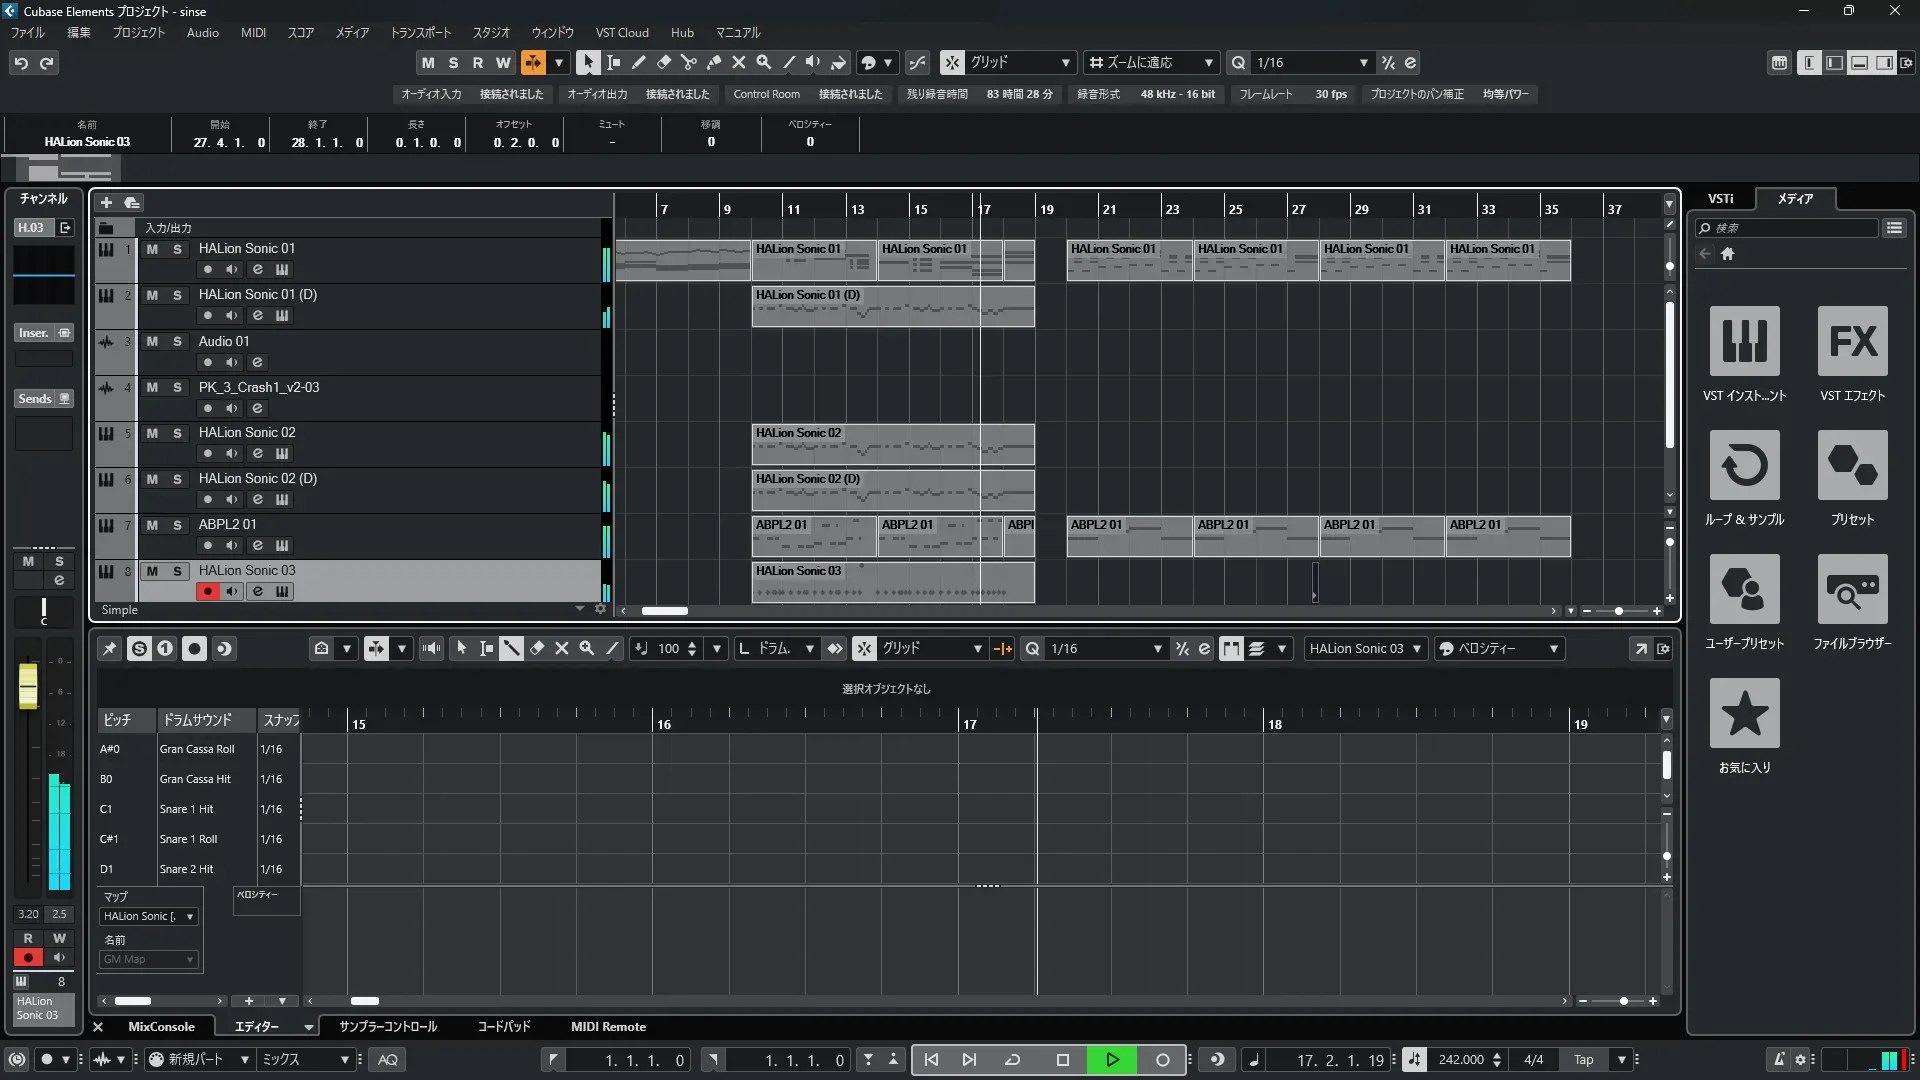
Task: Select the Glue tool in main toolbar
Action: pos(713,62)
